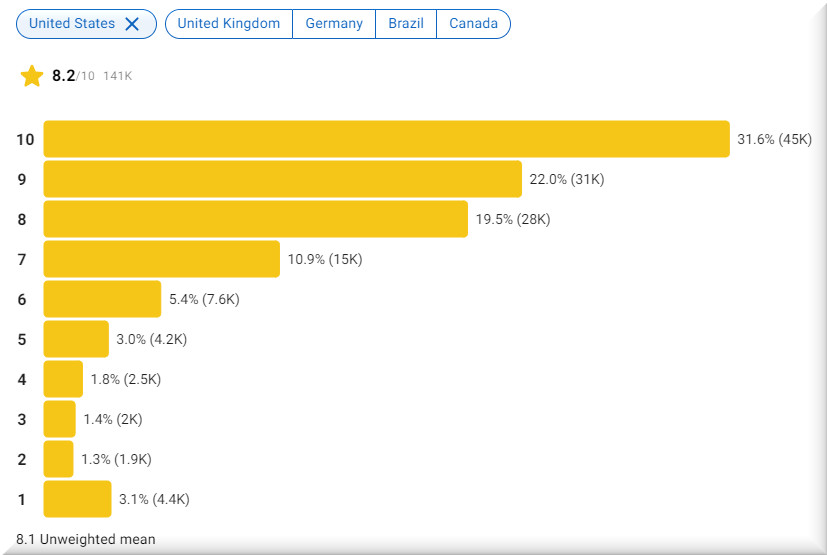Remove the United States filter (X icon)
Viewport: 827px width, 555px height.
pos(132,24)
